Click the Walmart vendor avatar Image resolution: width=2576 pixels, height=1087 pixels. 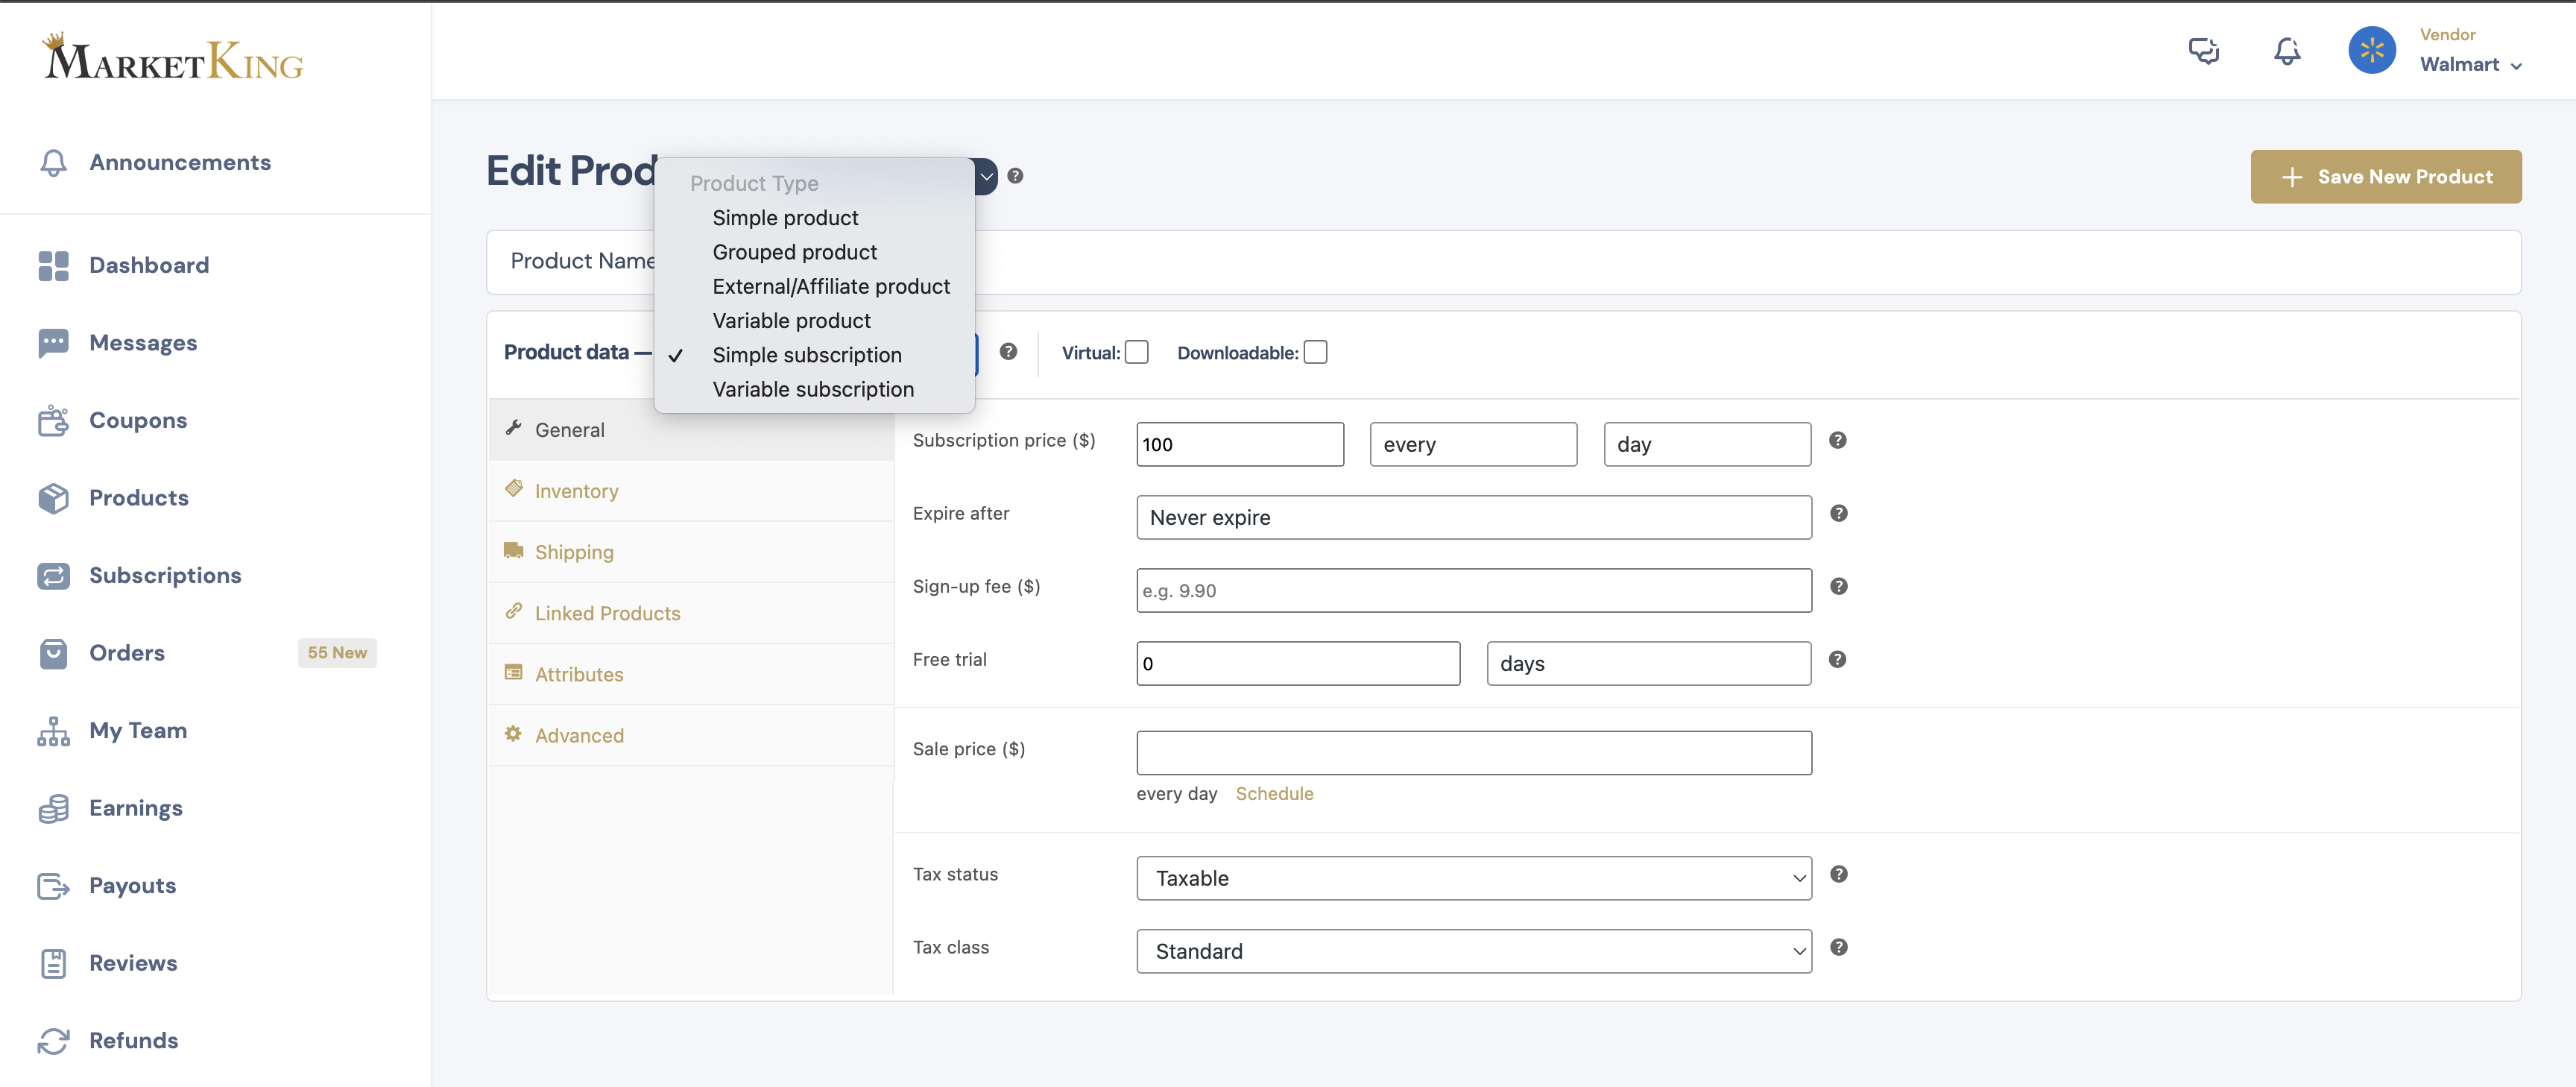coord(2371,50)
